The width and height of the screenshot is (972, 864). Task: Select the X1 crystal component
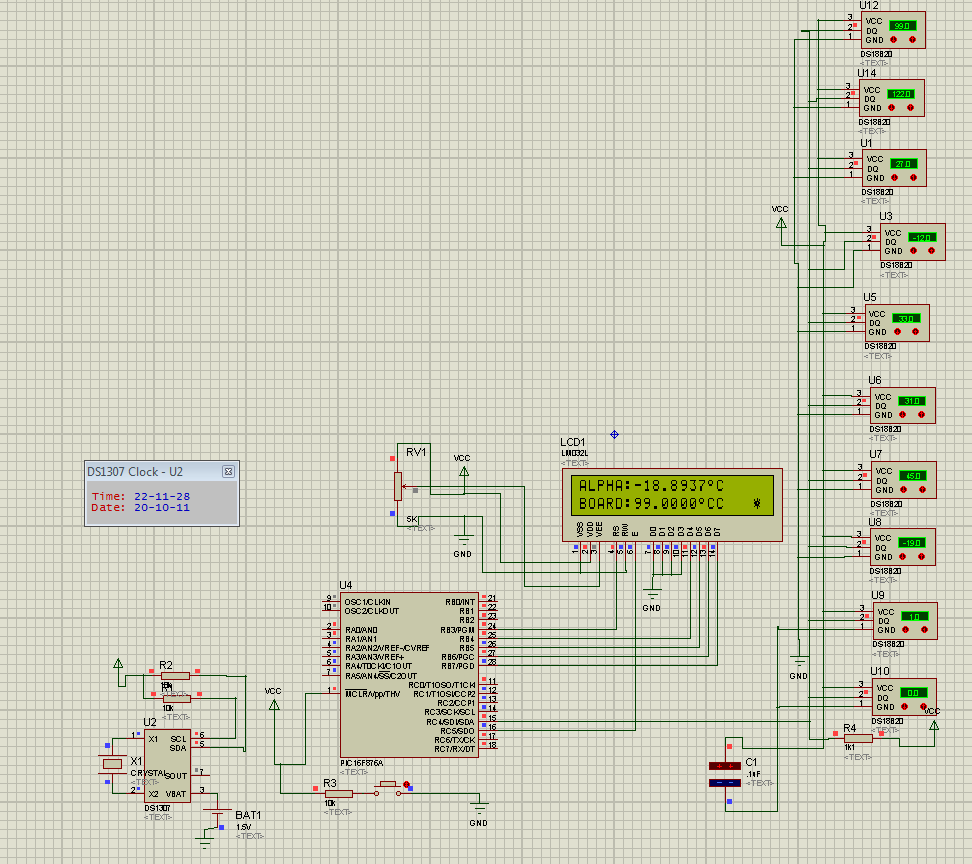pyautogui.click(x=108, y=765)
